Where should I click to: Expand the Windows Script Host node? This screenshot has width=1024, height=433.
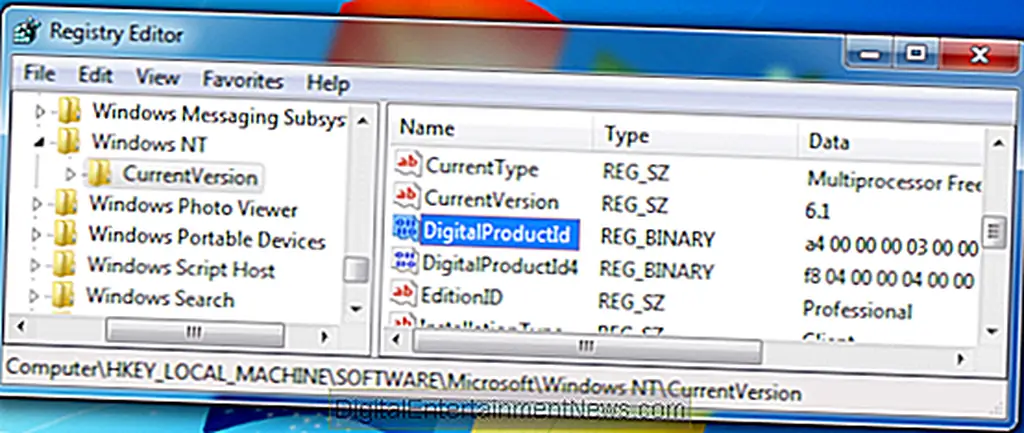[x=39, y=267]
